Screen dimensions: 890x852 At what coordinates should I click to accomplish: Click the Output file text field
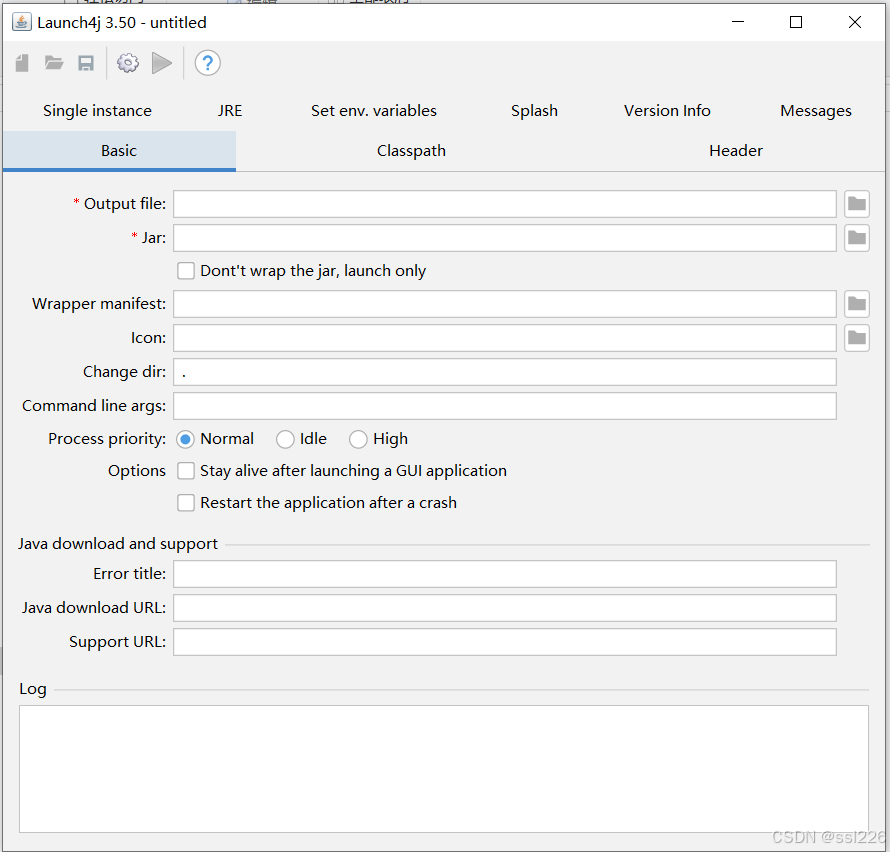point(505,204)
